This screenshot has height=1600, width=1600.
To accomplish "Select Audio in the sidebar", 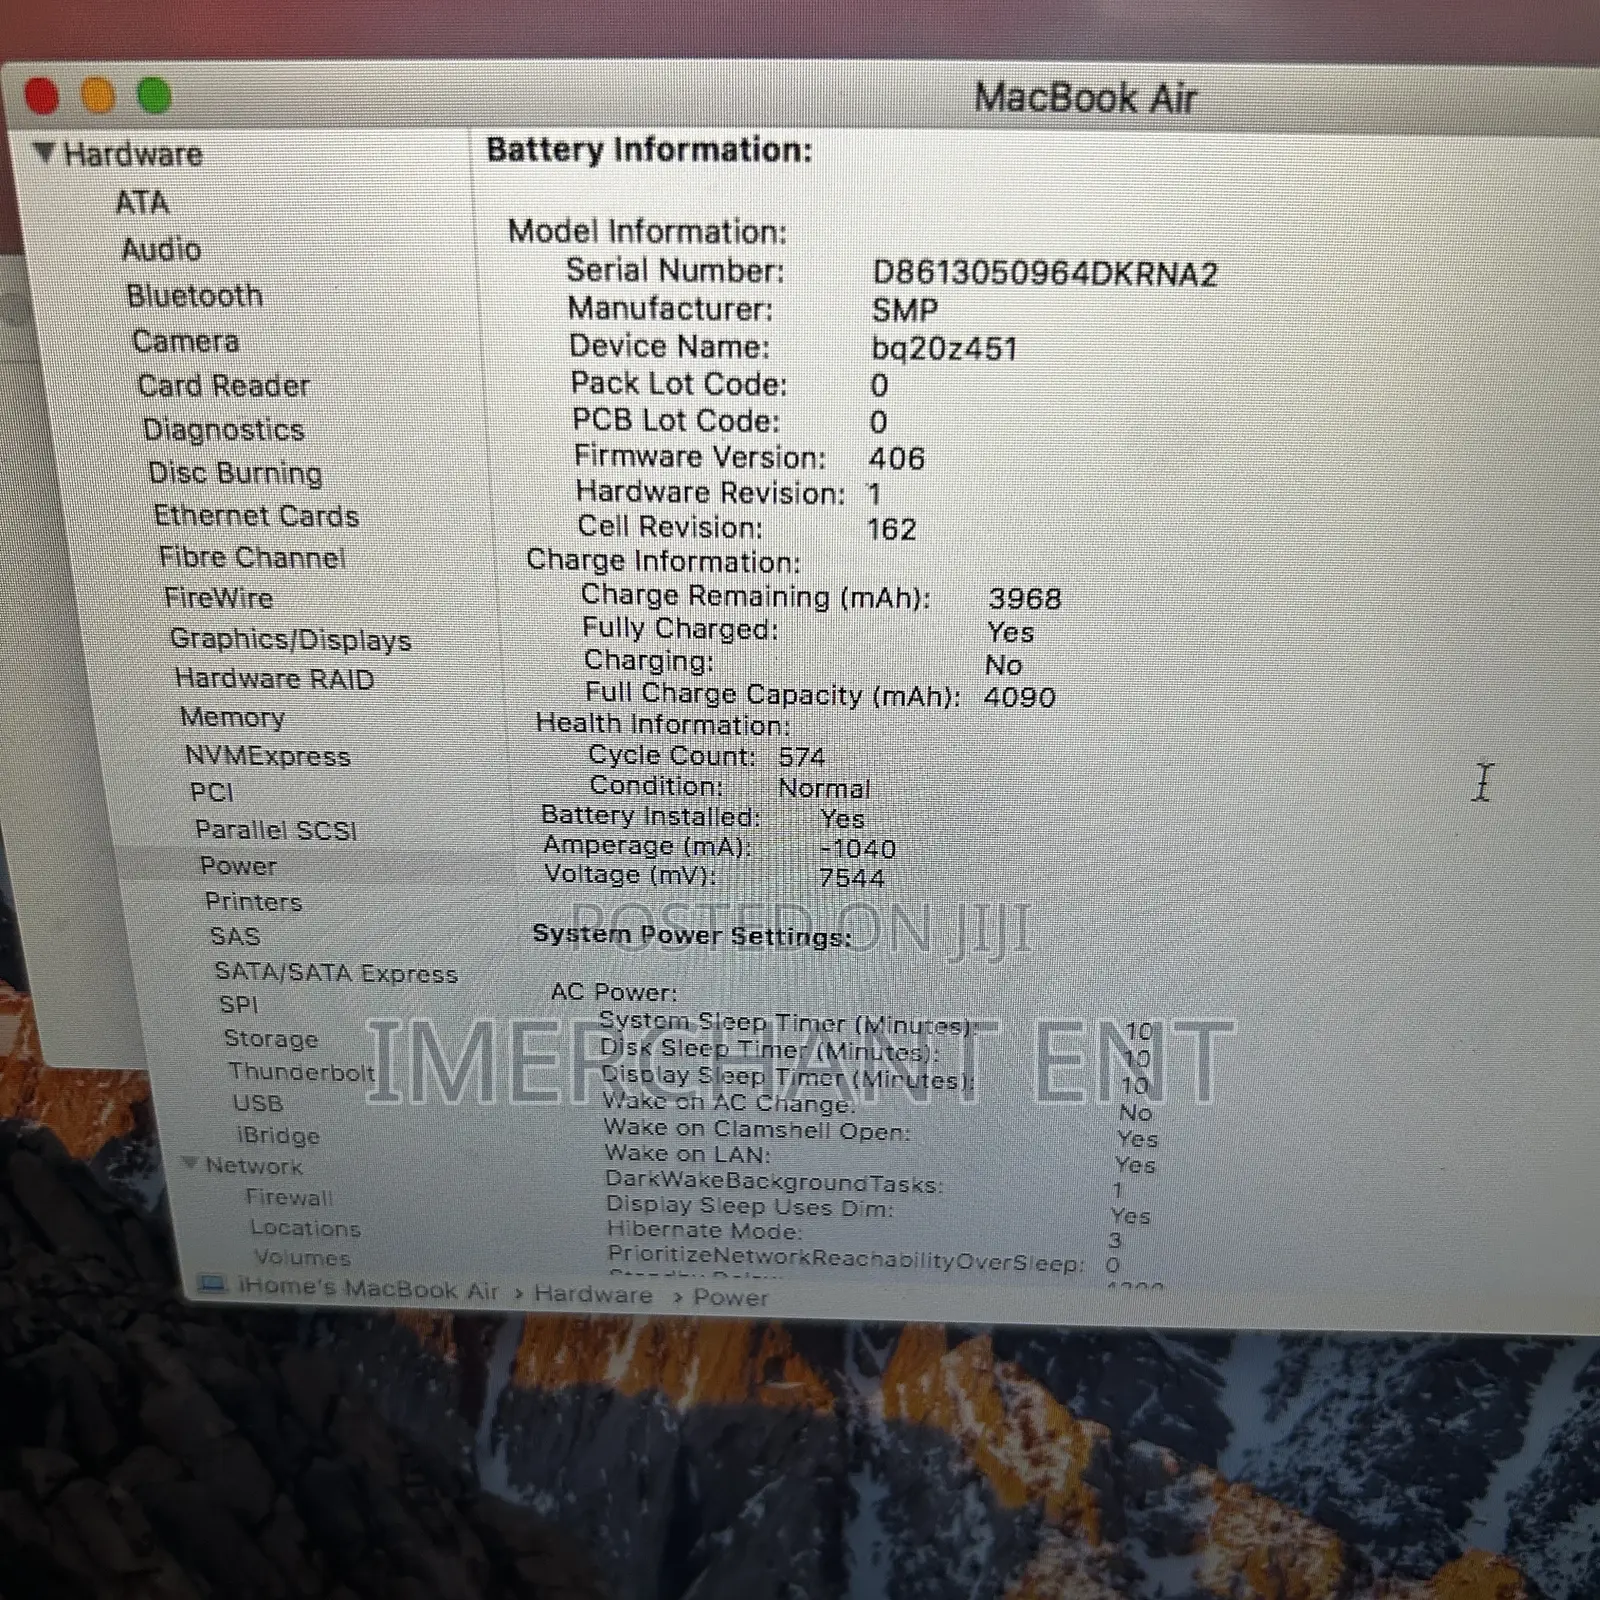I will click(161, 249).
